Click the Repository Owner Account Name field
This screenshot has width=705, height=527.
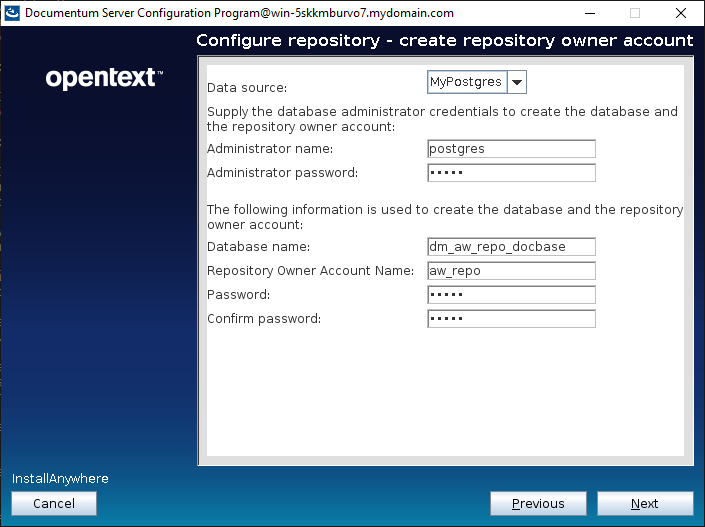[511, 271]
